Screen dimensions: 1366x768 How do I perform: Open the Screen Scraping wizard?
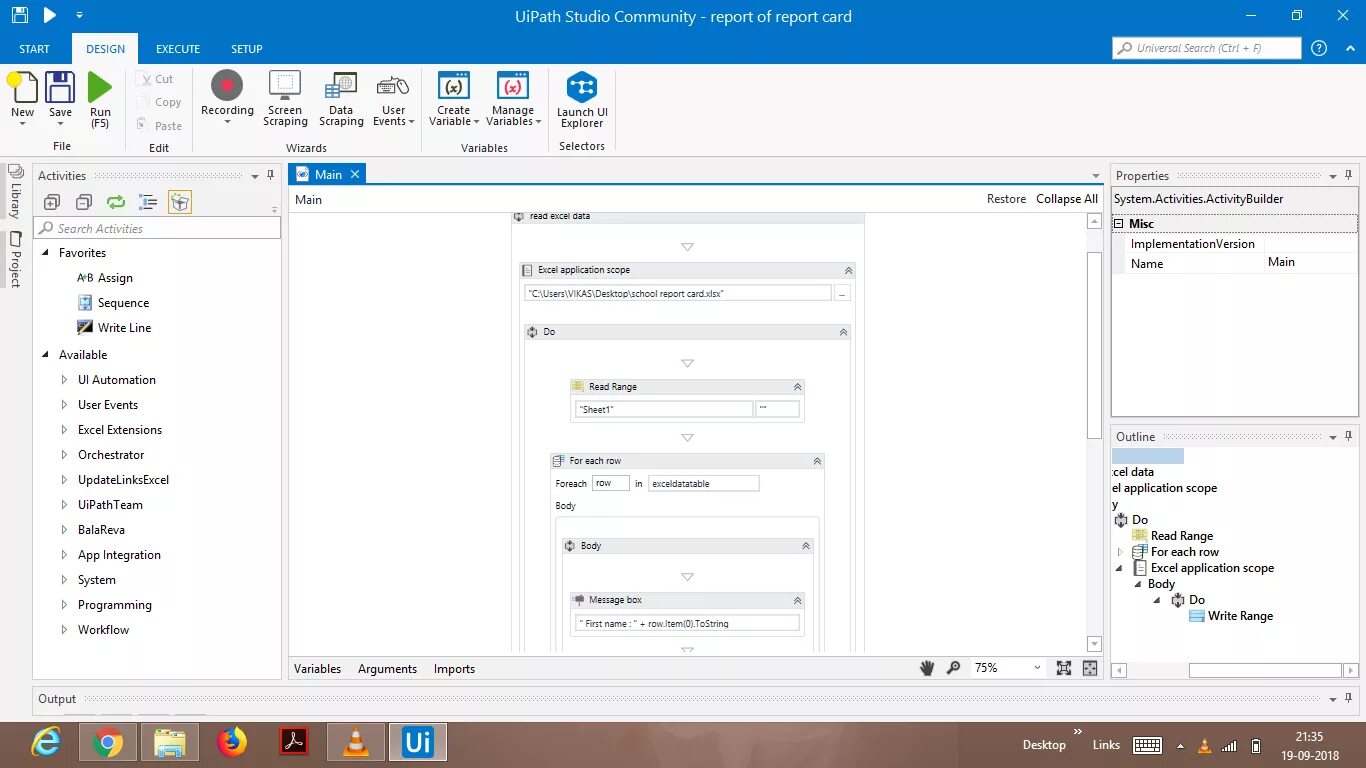[x=285, y=99]
